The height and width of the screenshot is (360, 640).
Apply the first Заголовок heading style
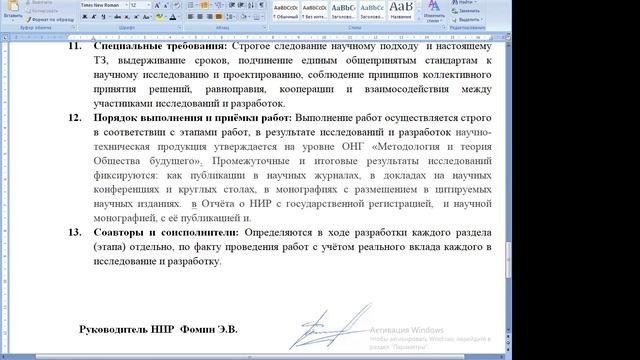click(x=343, y=11)
